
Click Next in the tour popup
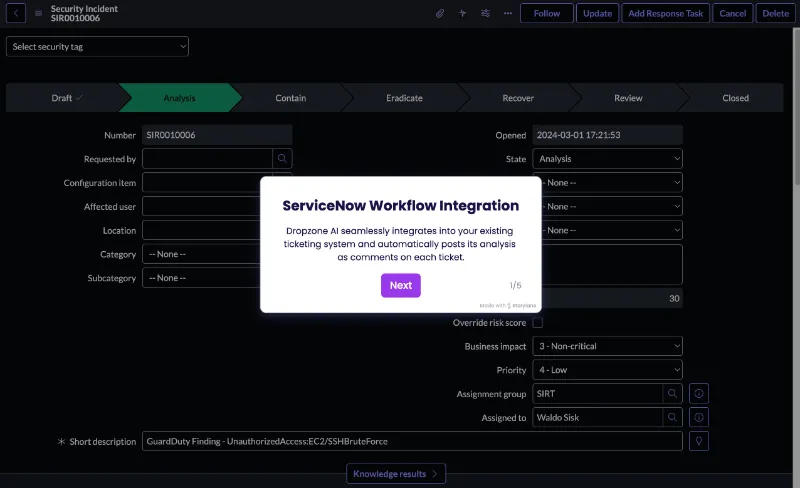[x=401, y=285]
